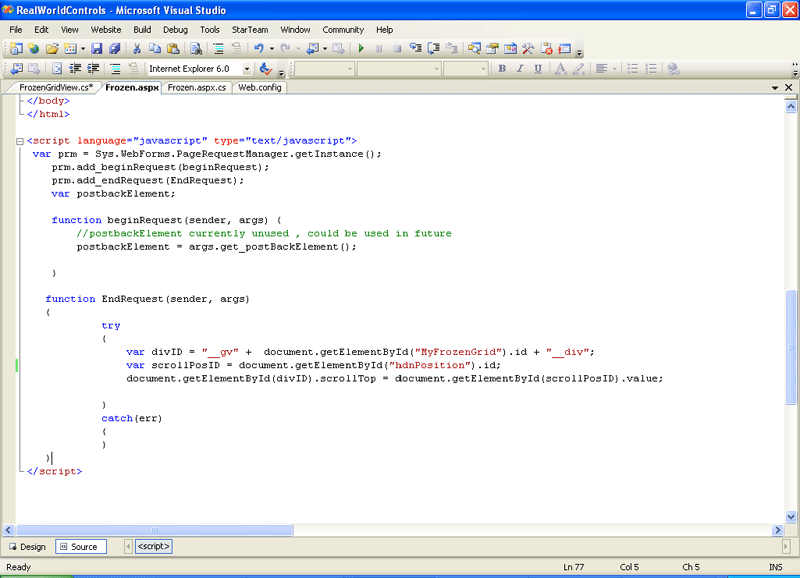Open the Toolbox hammer and wrench icon
The height and width of the screenshot is (578, 800).
pos(528,49)
